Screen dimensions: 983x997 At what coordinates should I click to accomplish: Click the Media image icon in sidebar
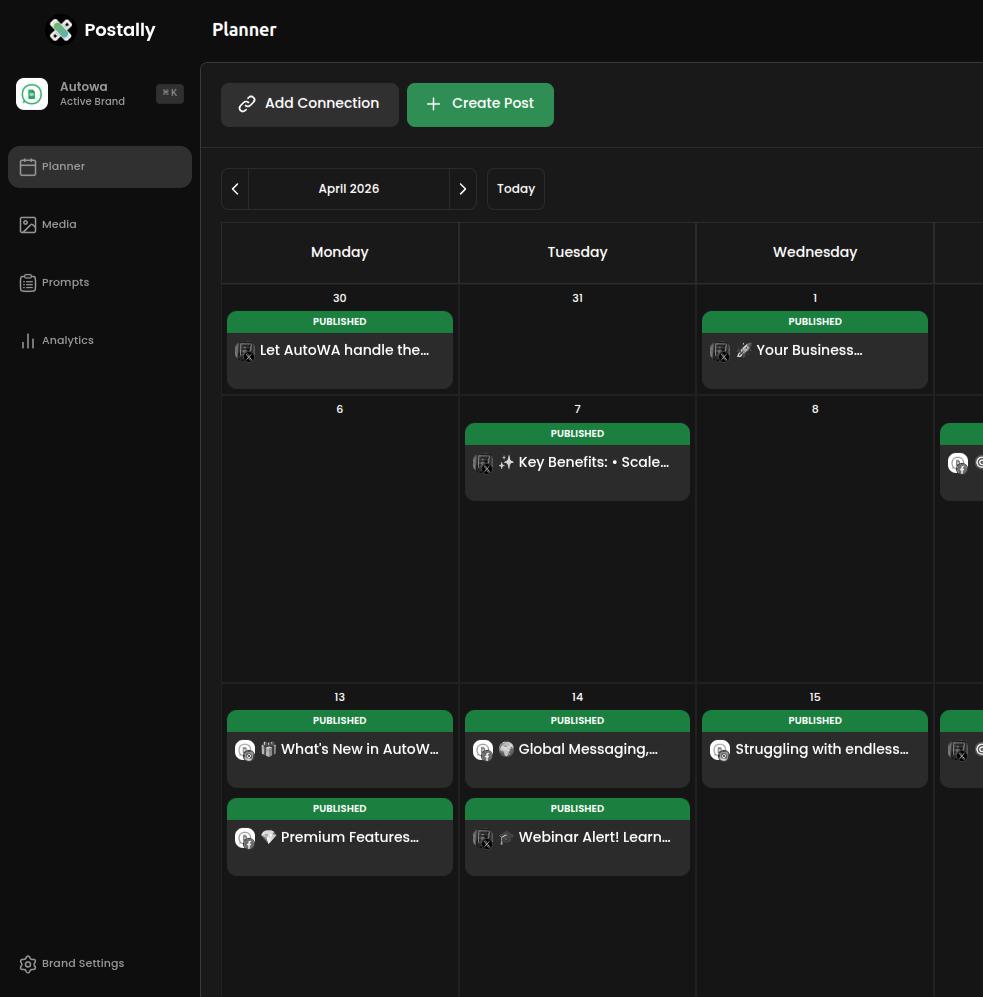[x=27, y=225]
